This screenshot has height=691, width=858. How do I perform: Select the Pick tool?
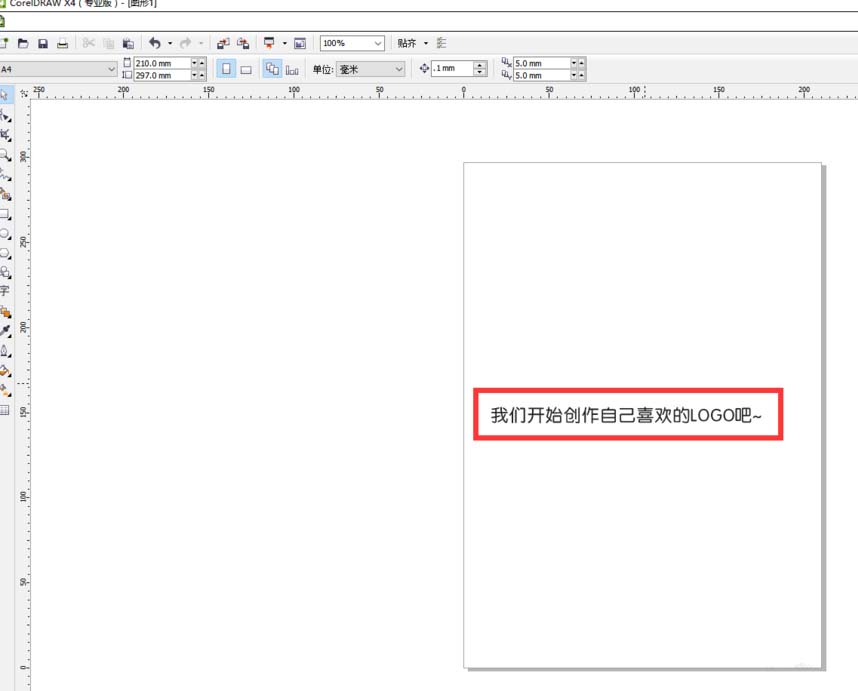(x=7, y=96)
